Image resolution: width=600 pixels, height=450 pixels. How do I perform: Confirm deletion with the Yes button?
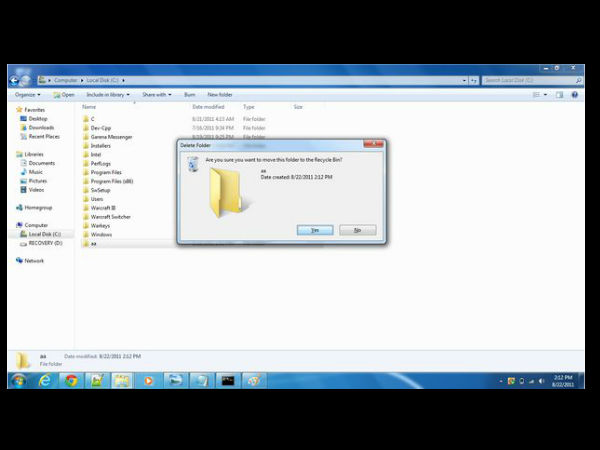(x=315, y=230)
